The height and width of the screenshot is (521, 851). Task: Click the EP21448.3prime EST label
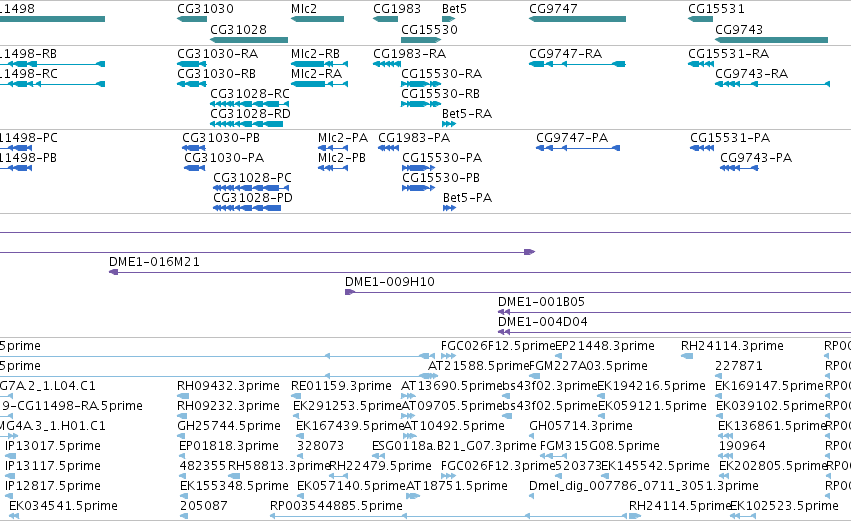pos(605,346)
